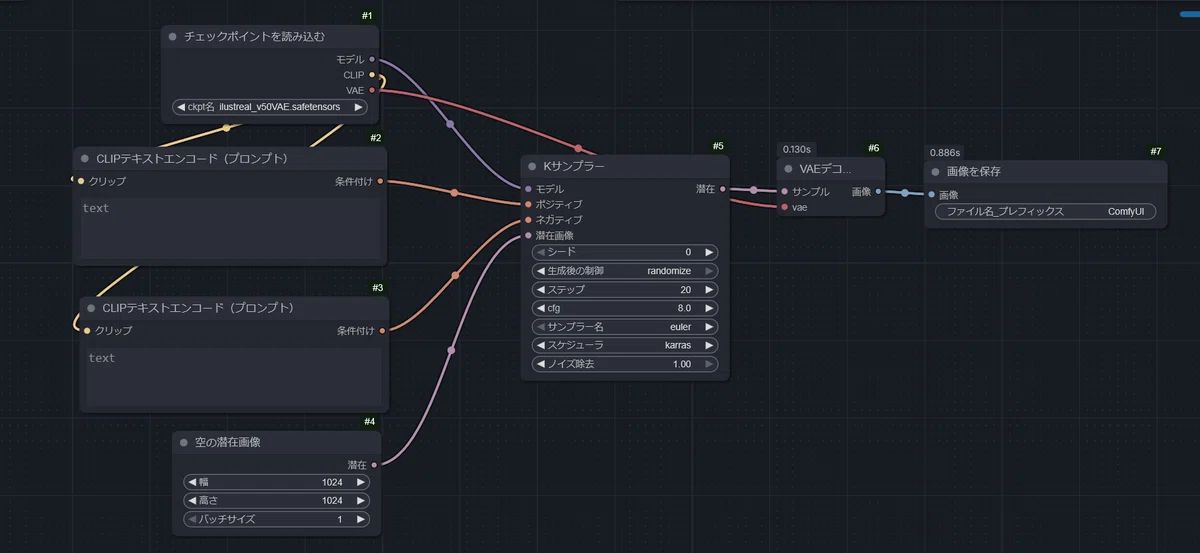Viewport: 1200px width, 553px height.
Task: Click the vae input port on VAEデコード node
Action: [784, 208]
